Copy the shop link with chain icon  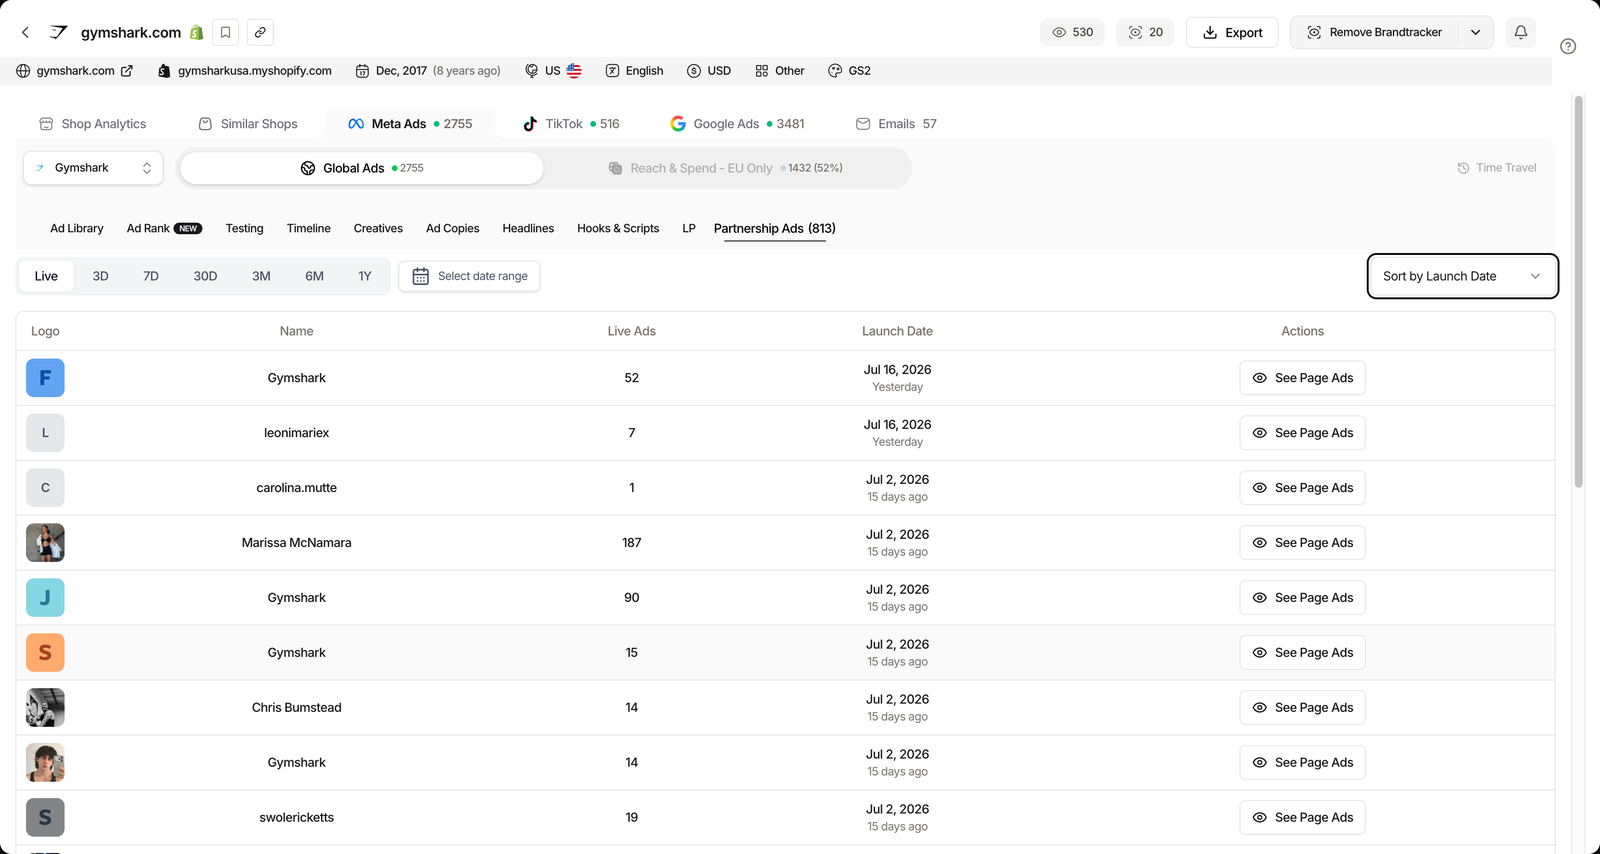coord(260,32)
